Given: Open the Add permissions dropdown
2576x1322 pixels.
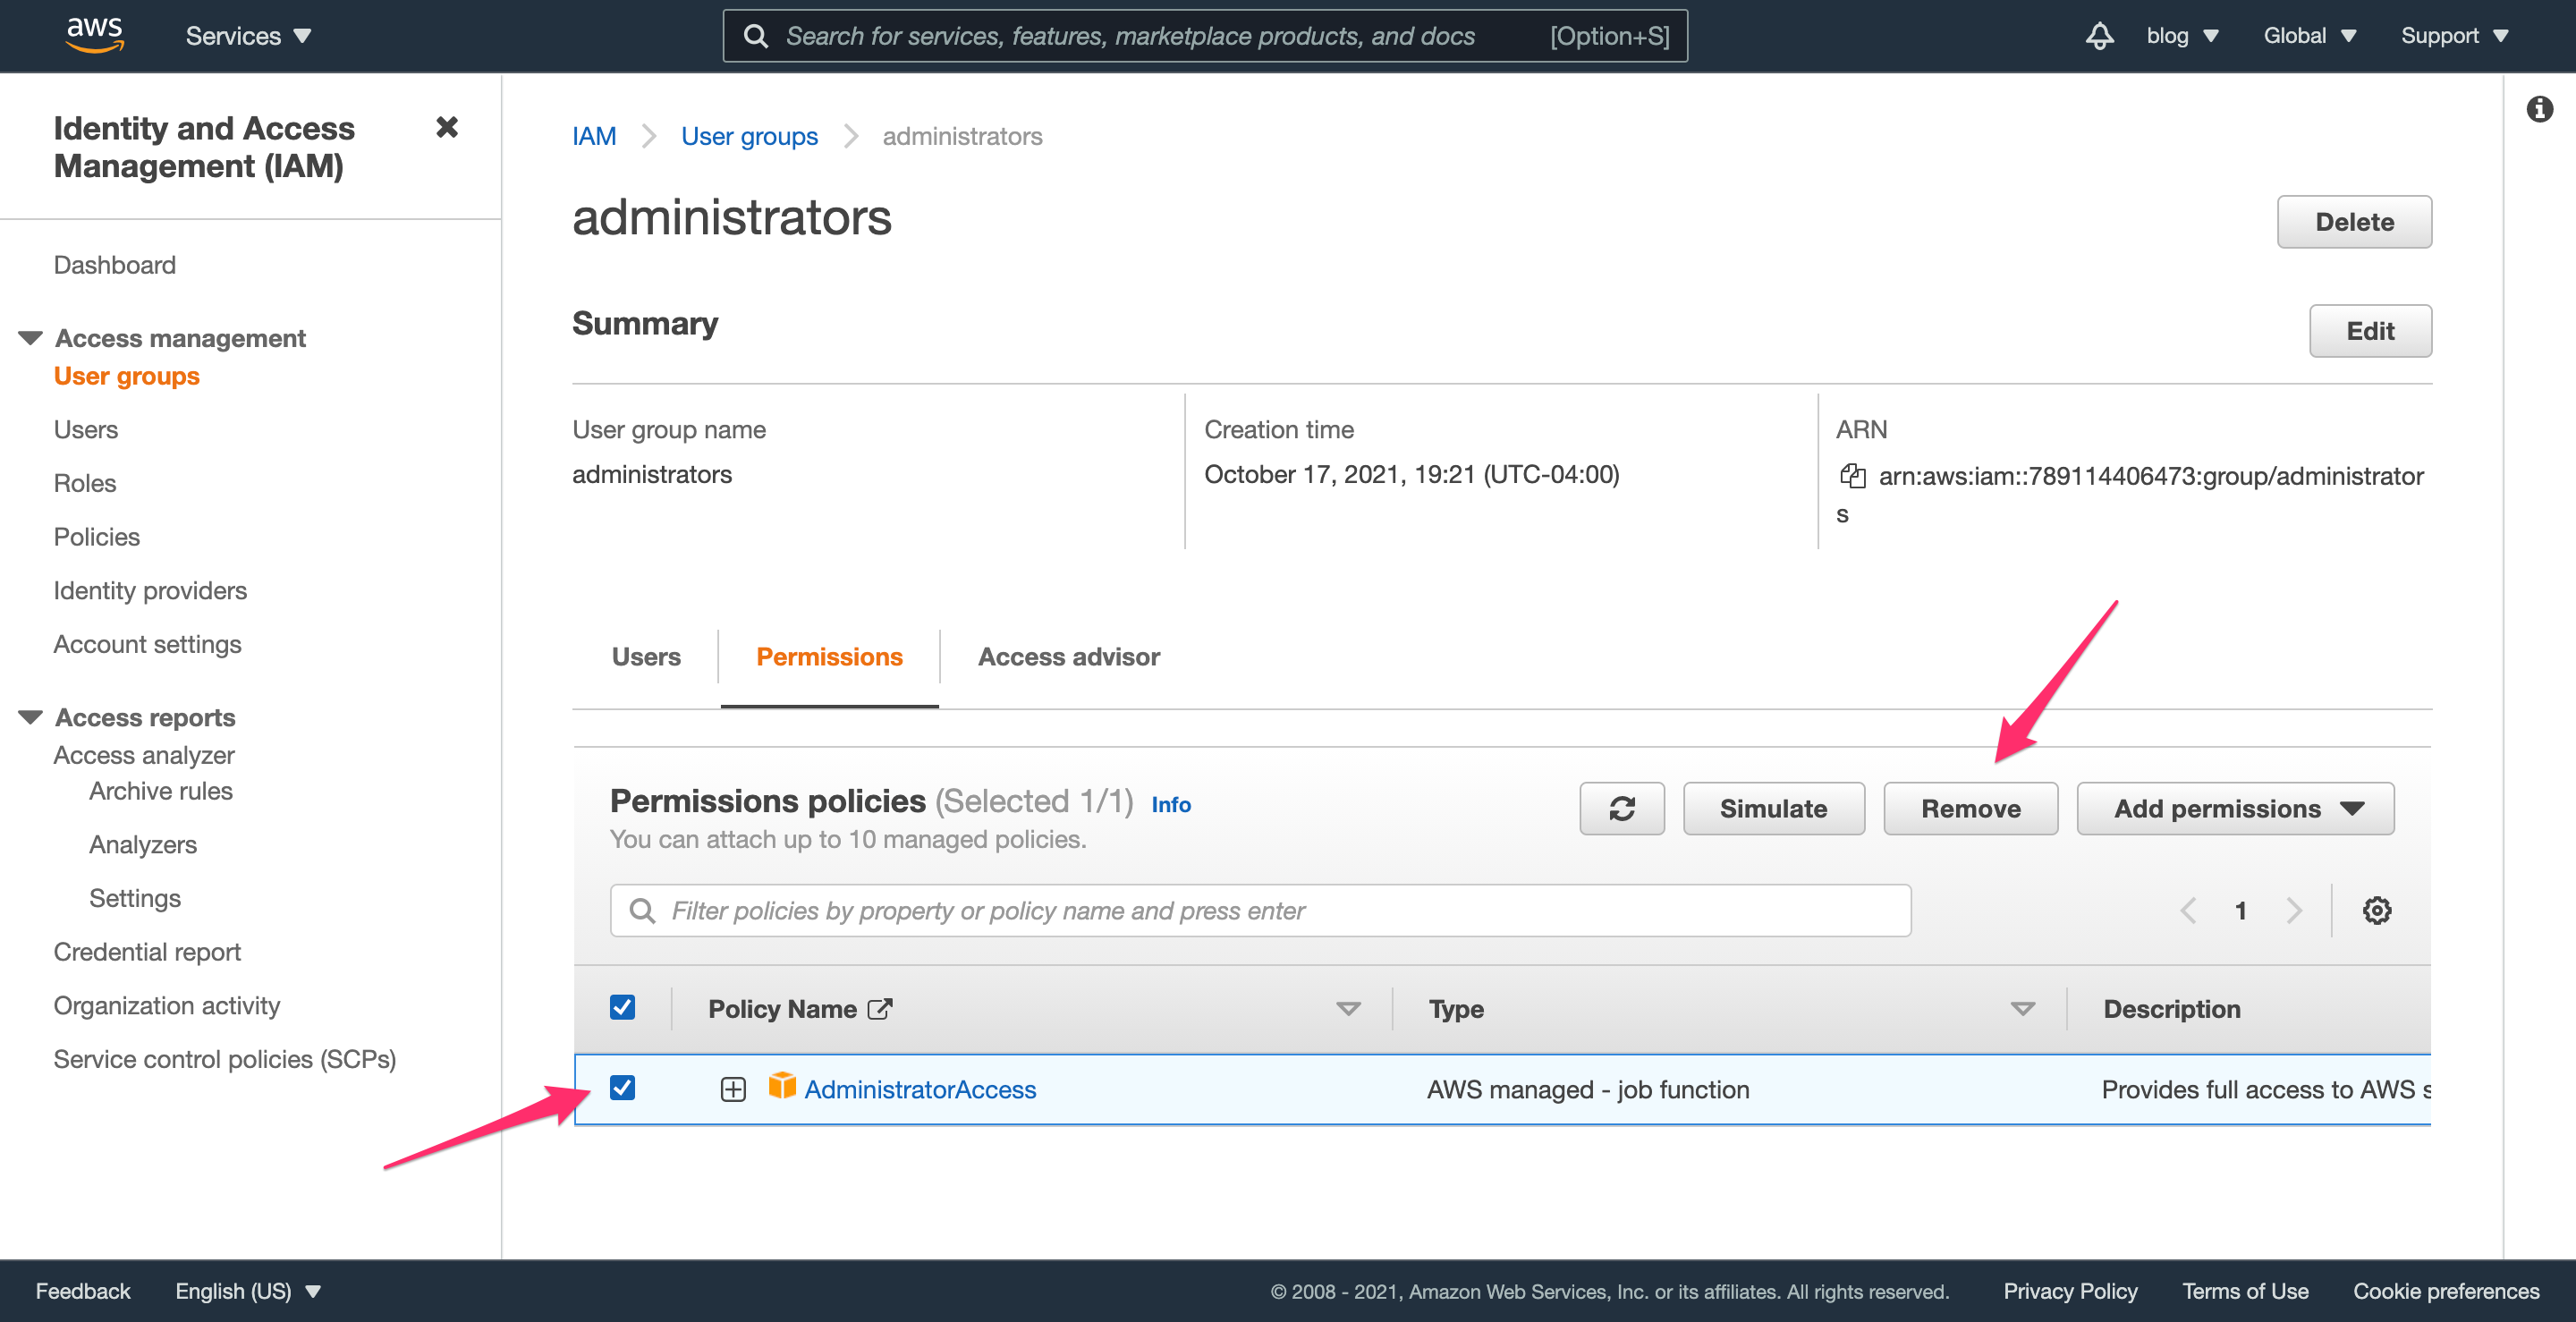Looking at the screenshot, I should point(2235,808).
